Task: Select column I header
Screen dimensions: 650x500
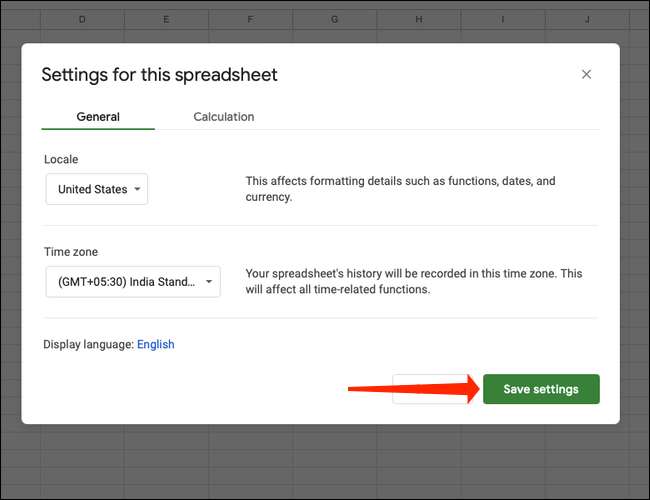Action: click(501, 19)
